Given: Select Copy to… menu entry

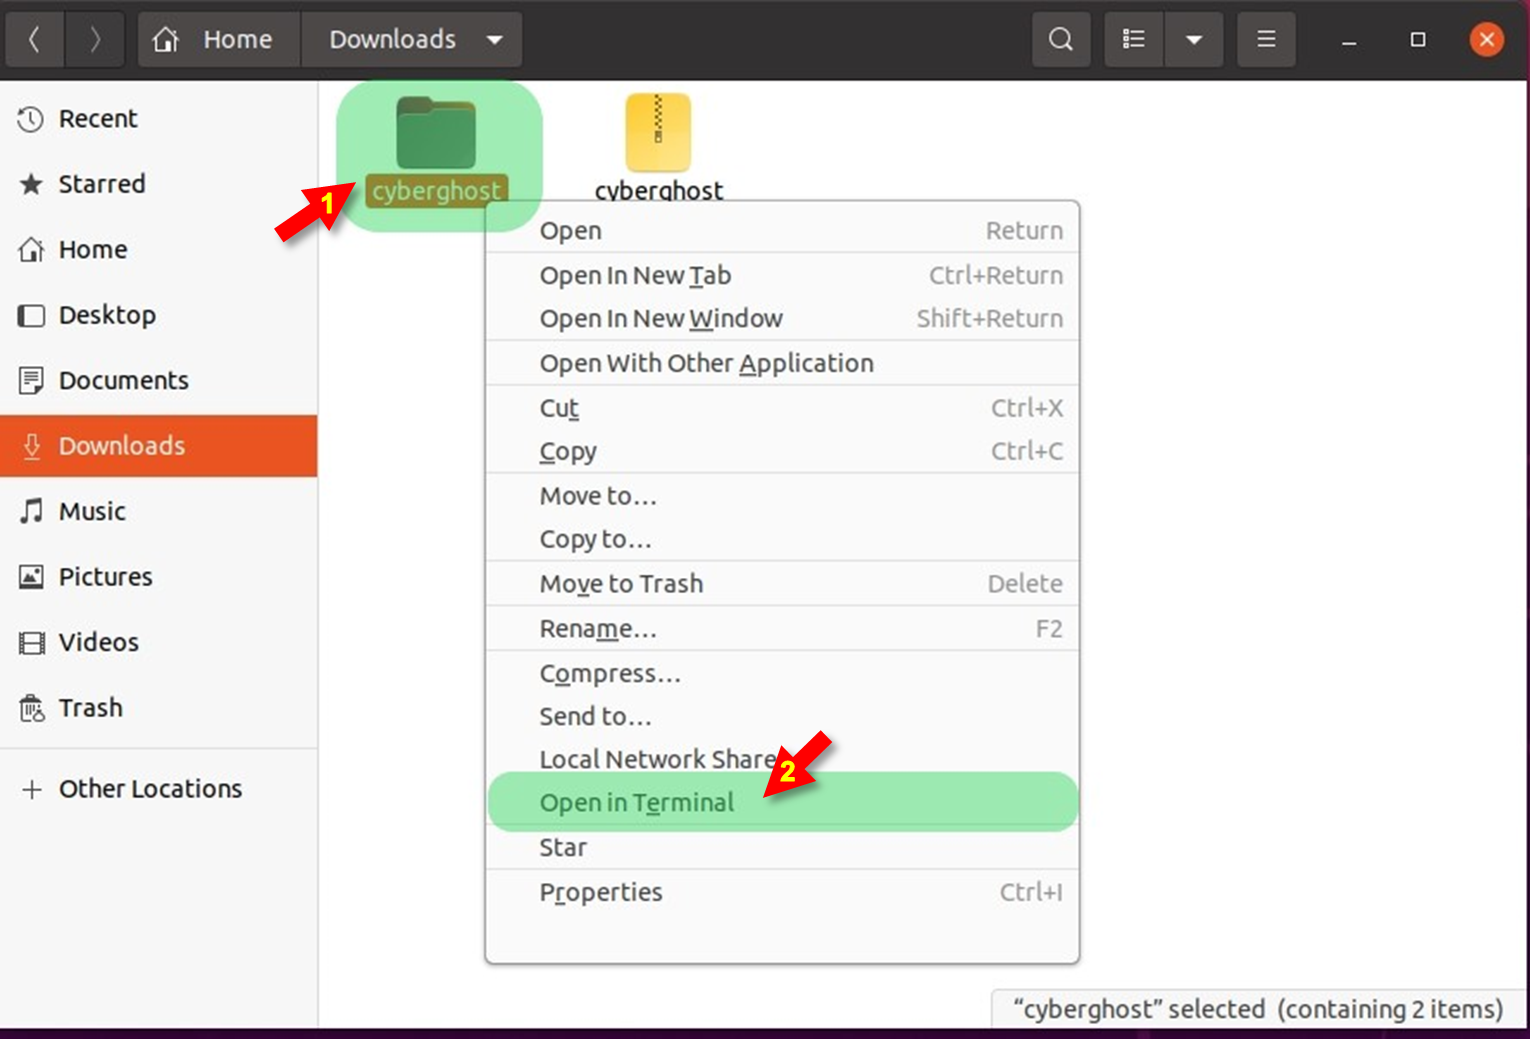Looking at the screenshot, I should coord(782,539).
